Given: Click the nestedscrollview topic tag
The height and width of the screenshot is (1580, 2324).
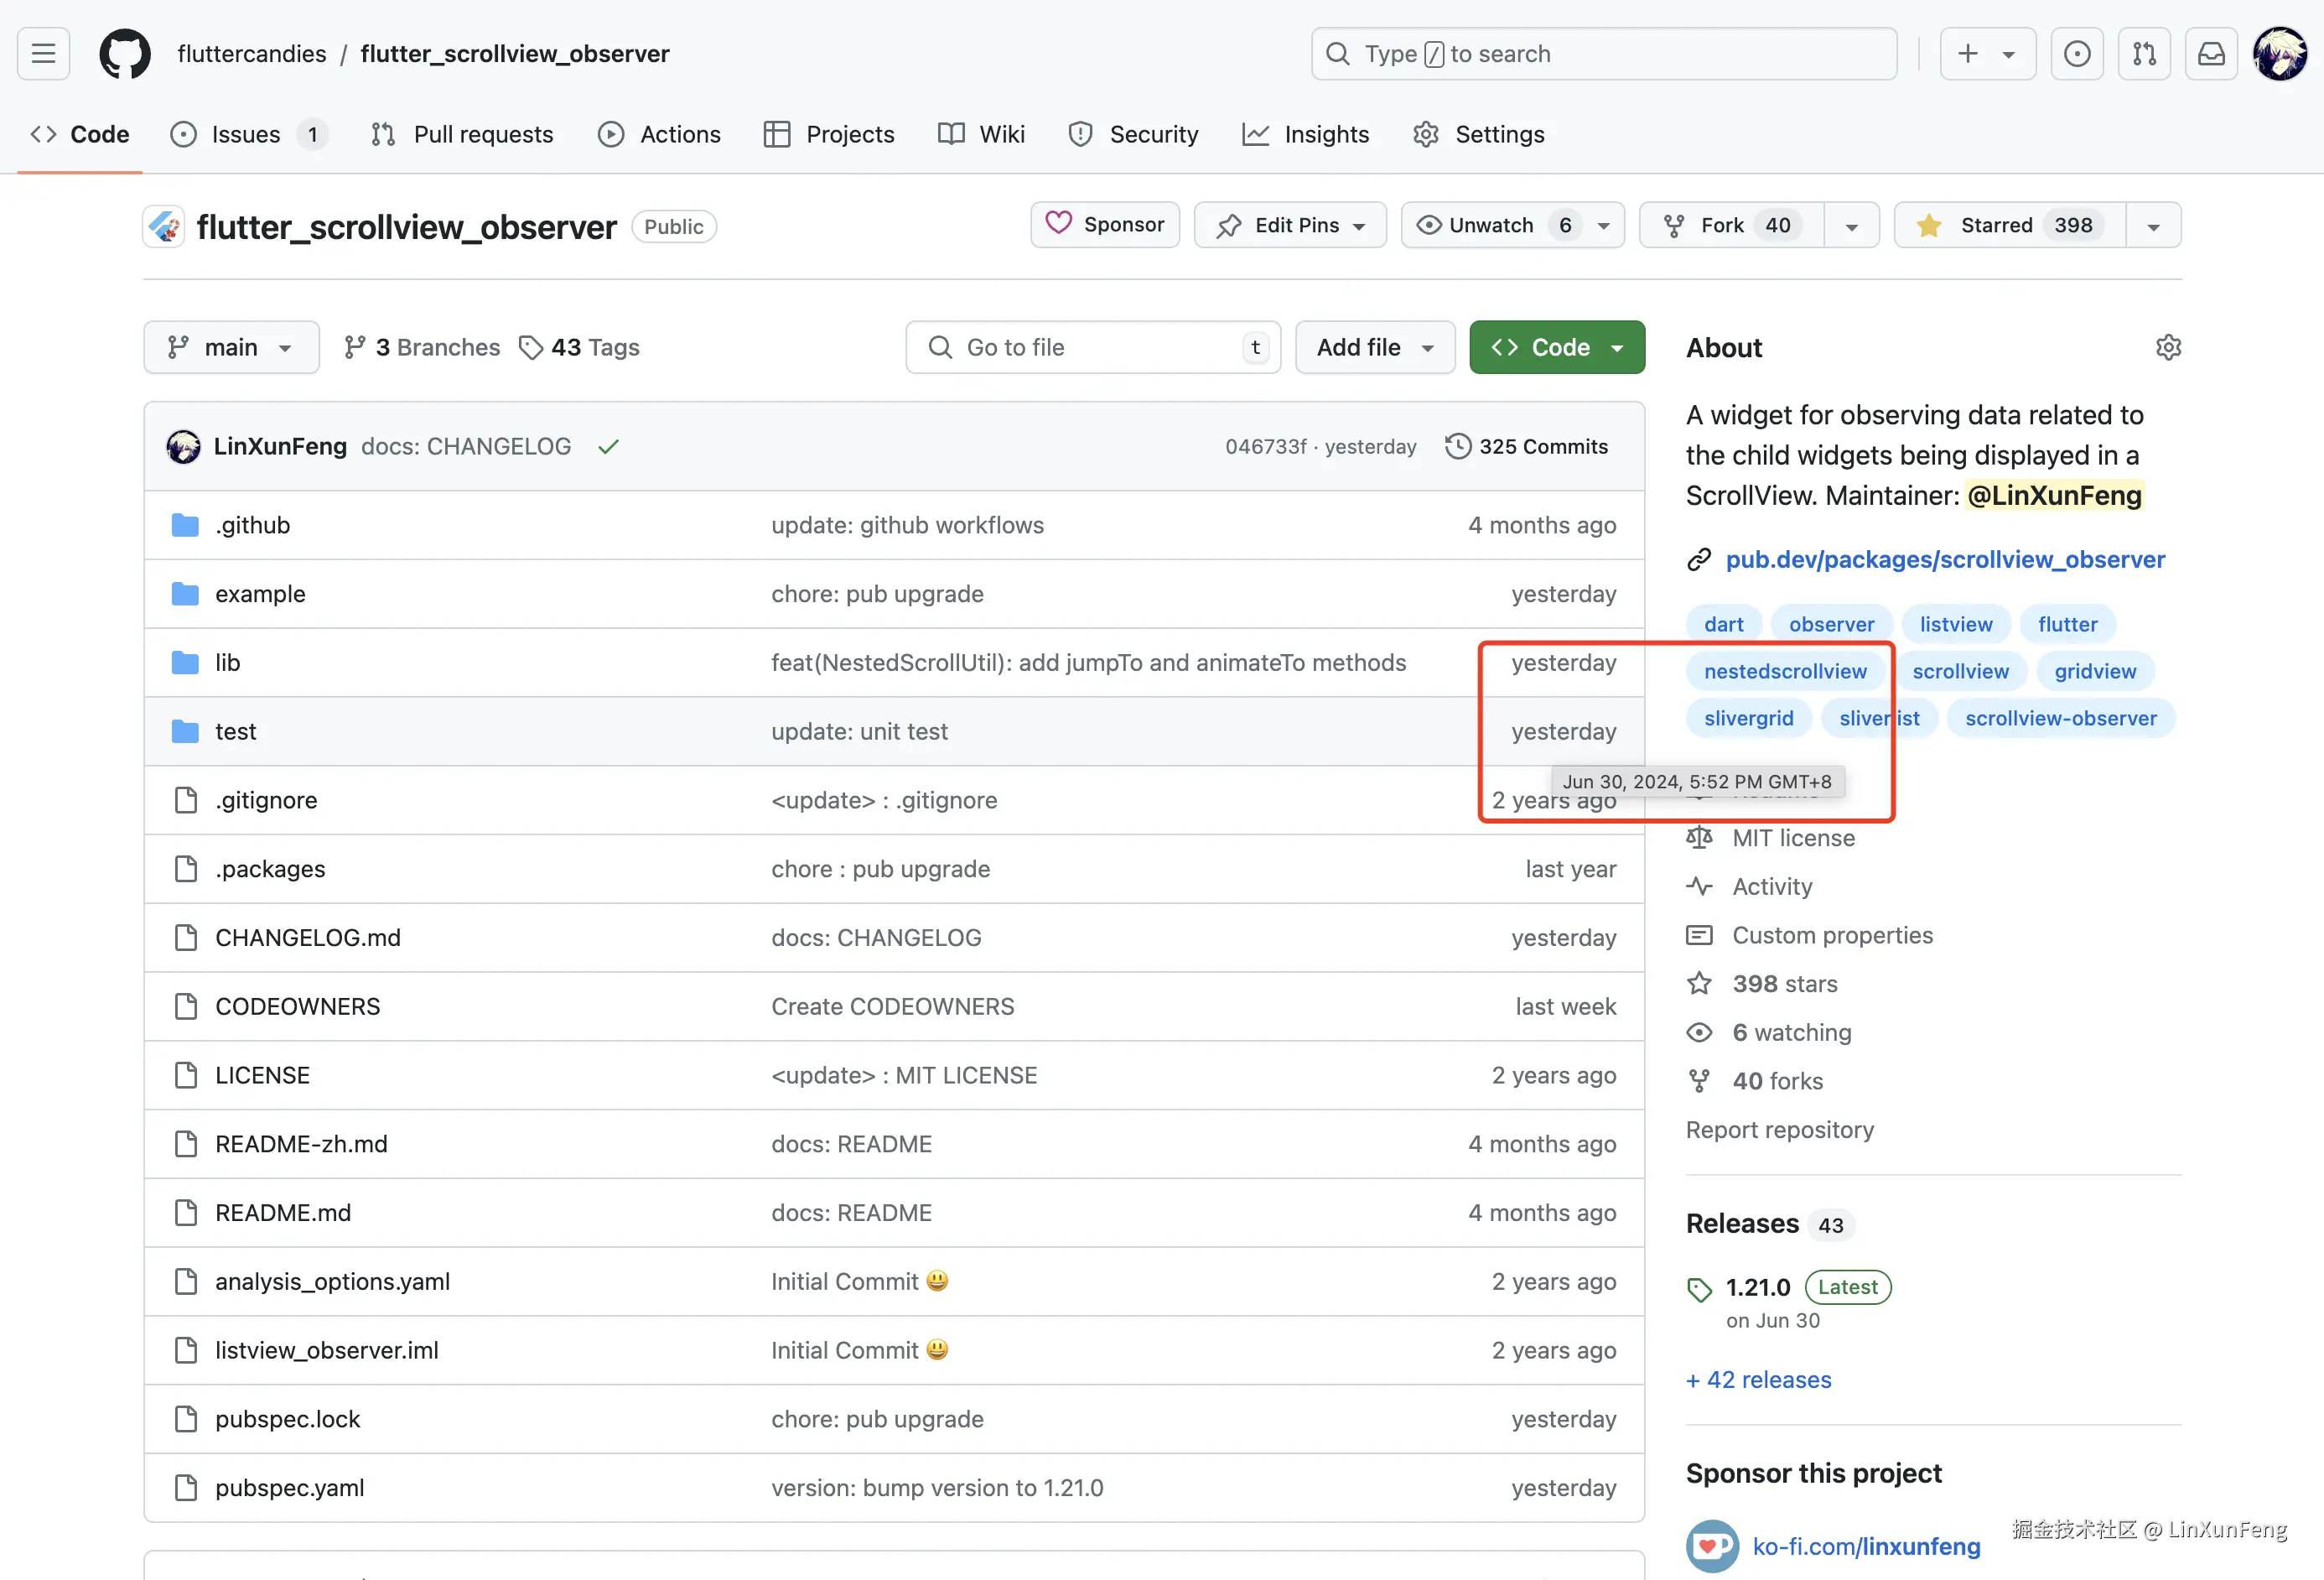Looking at the screenshot, I should click(1785, 671).
